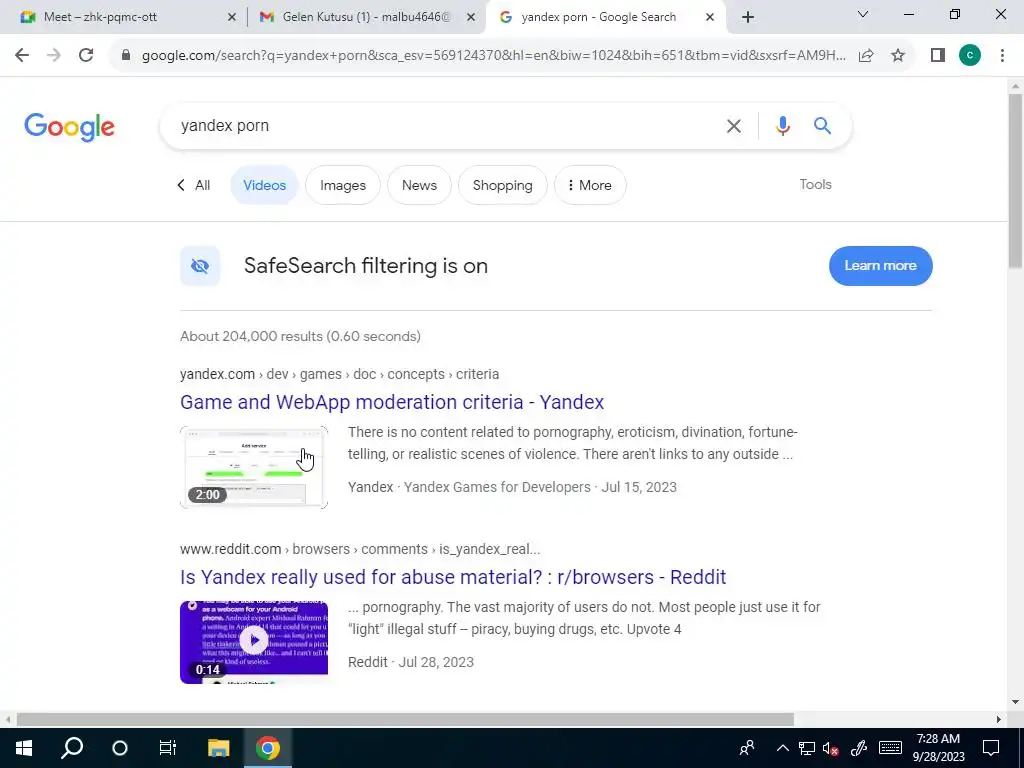Click the address bar URL

493,56
